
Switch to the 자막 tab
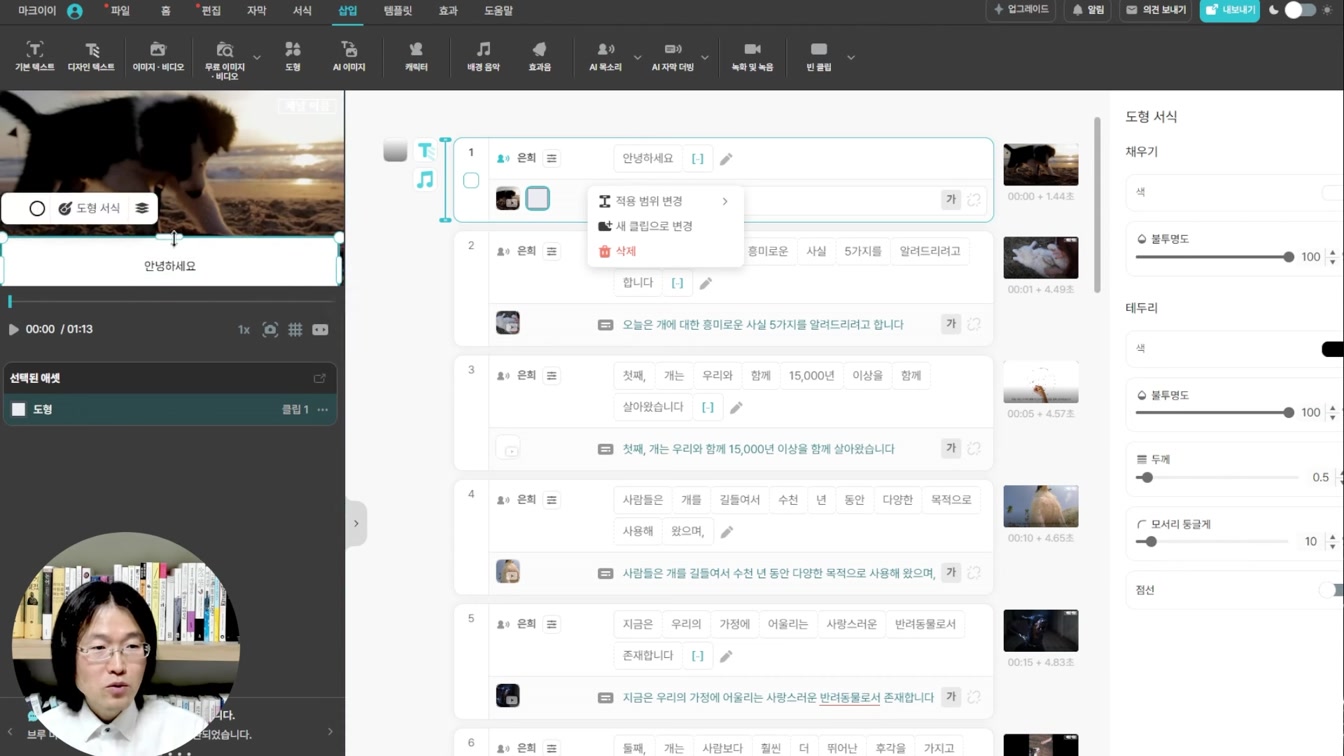pyautogui.click(x=256, y=11)
